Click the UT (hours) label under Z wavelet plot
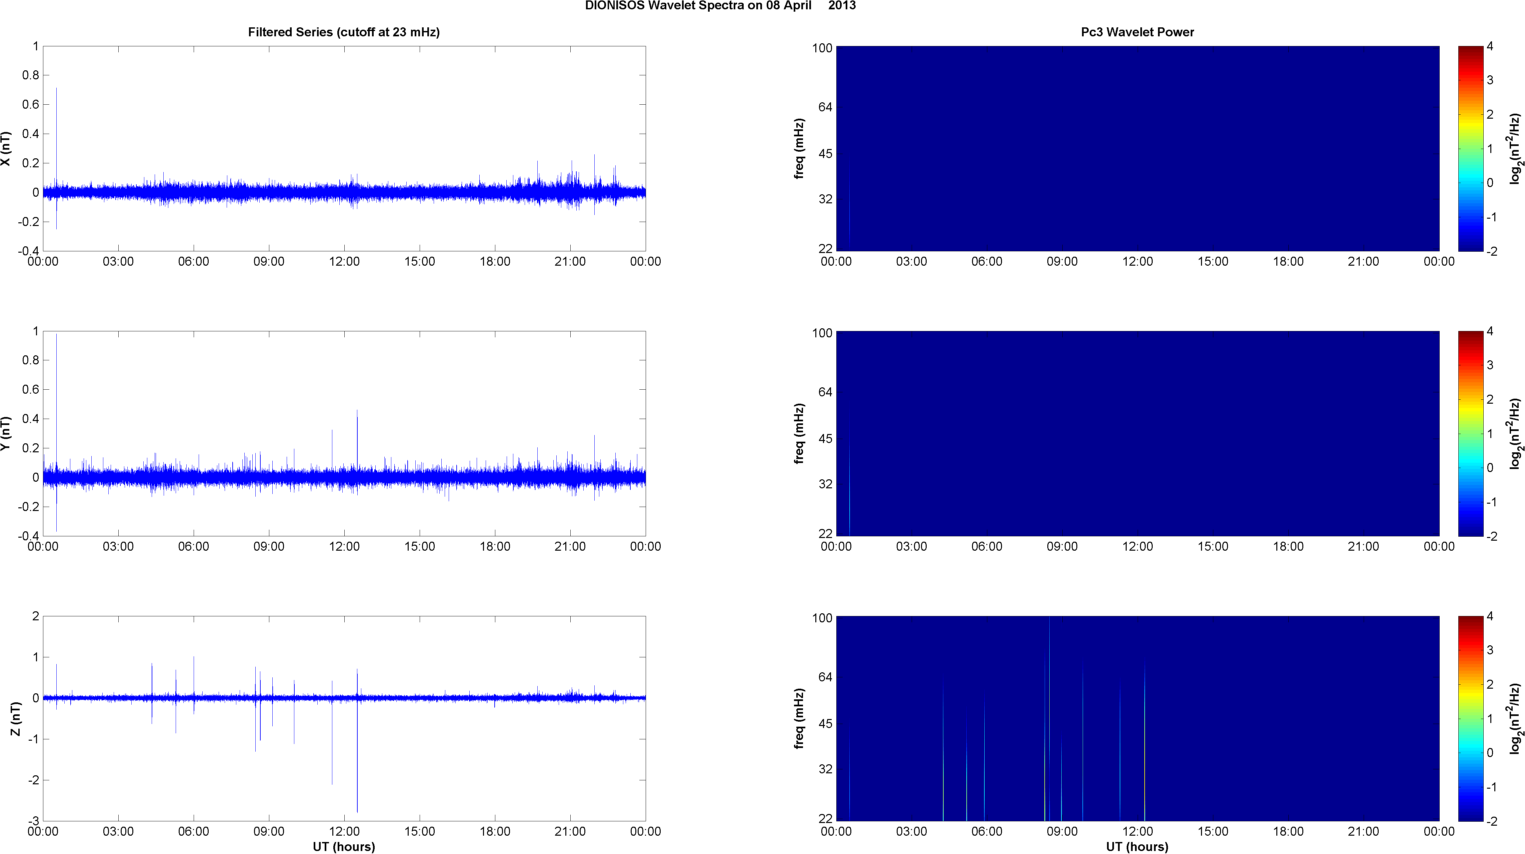1525x854 pixels. 1137,847
